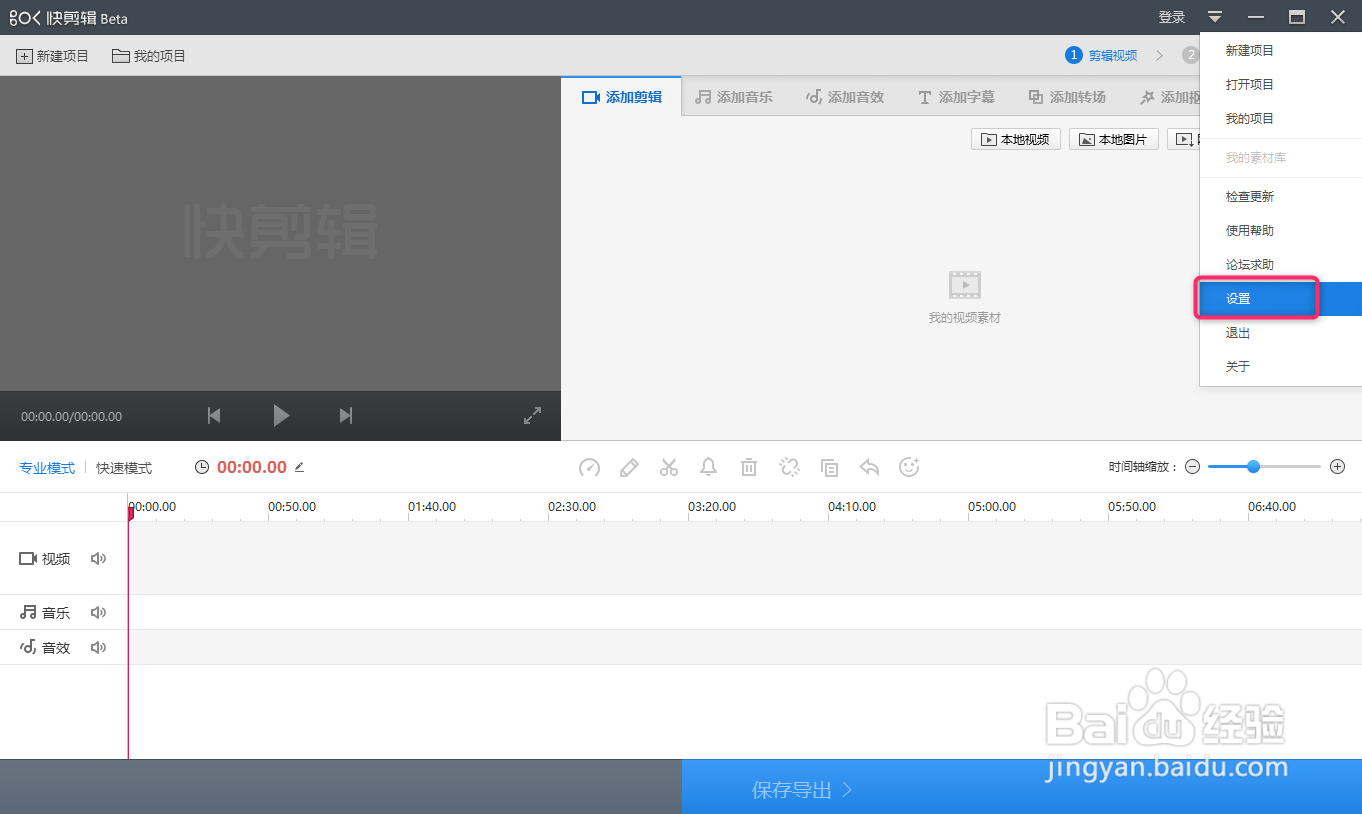Click the 时间轴缩放 slider handle
This screenshot has height=814, width=1362.
1253,466
